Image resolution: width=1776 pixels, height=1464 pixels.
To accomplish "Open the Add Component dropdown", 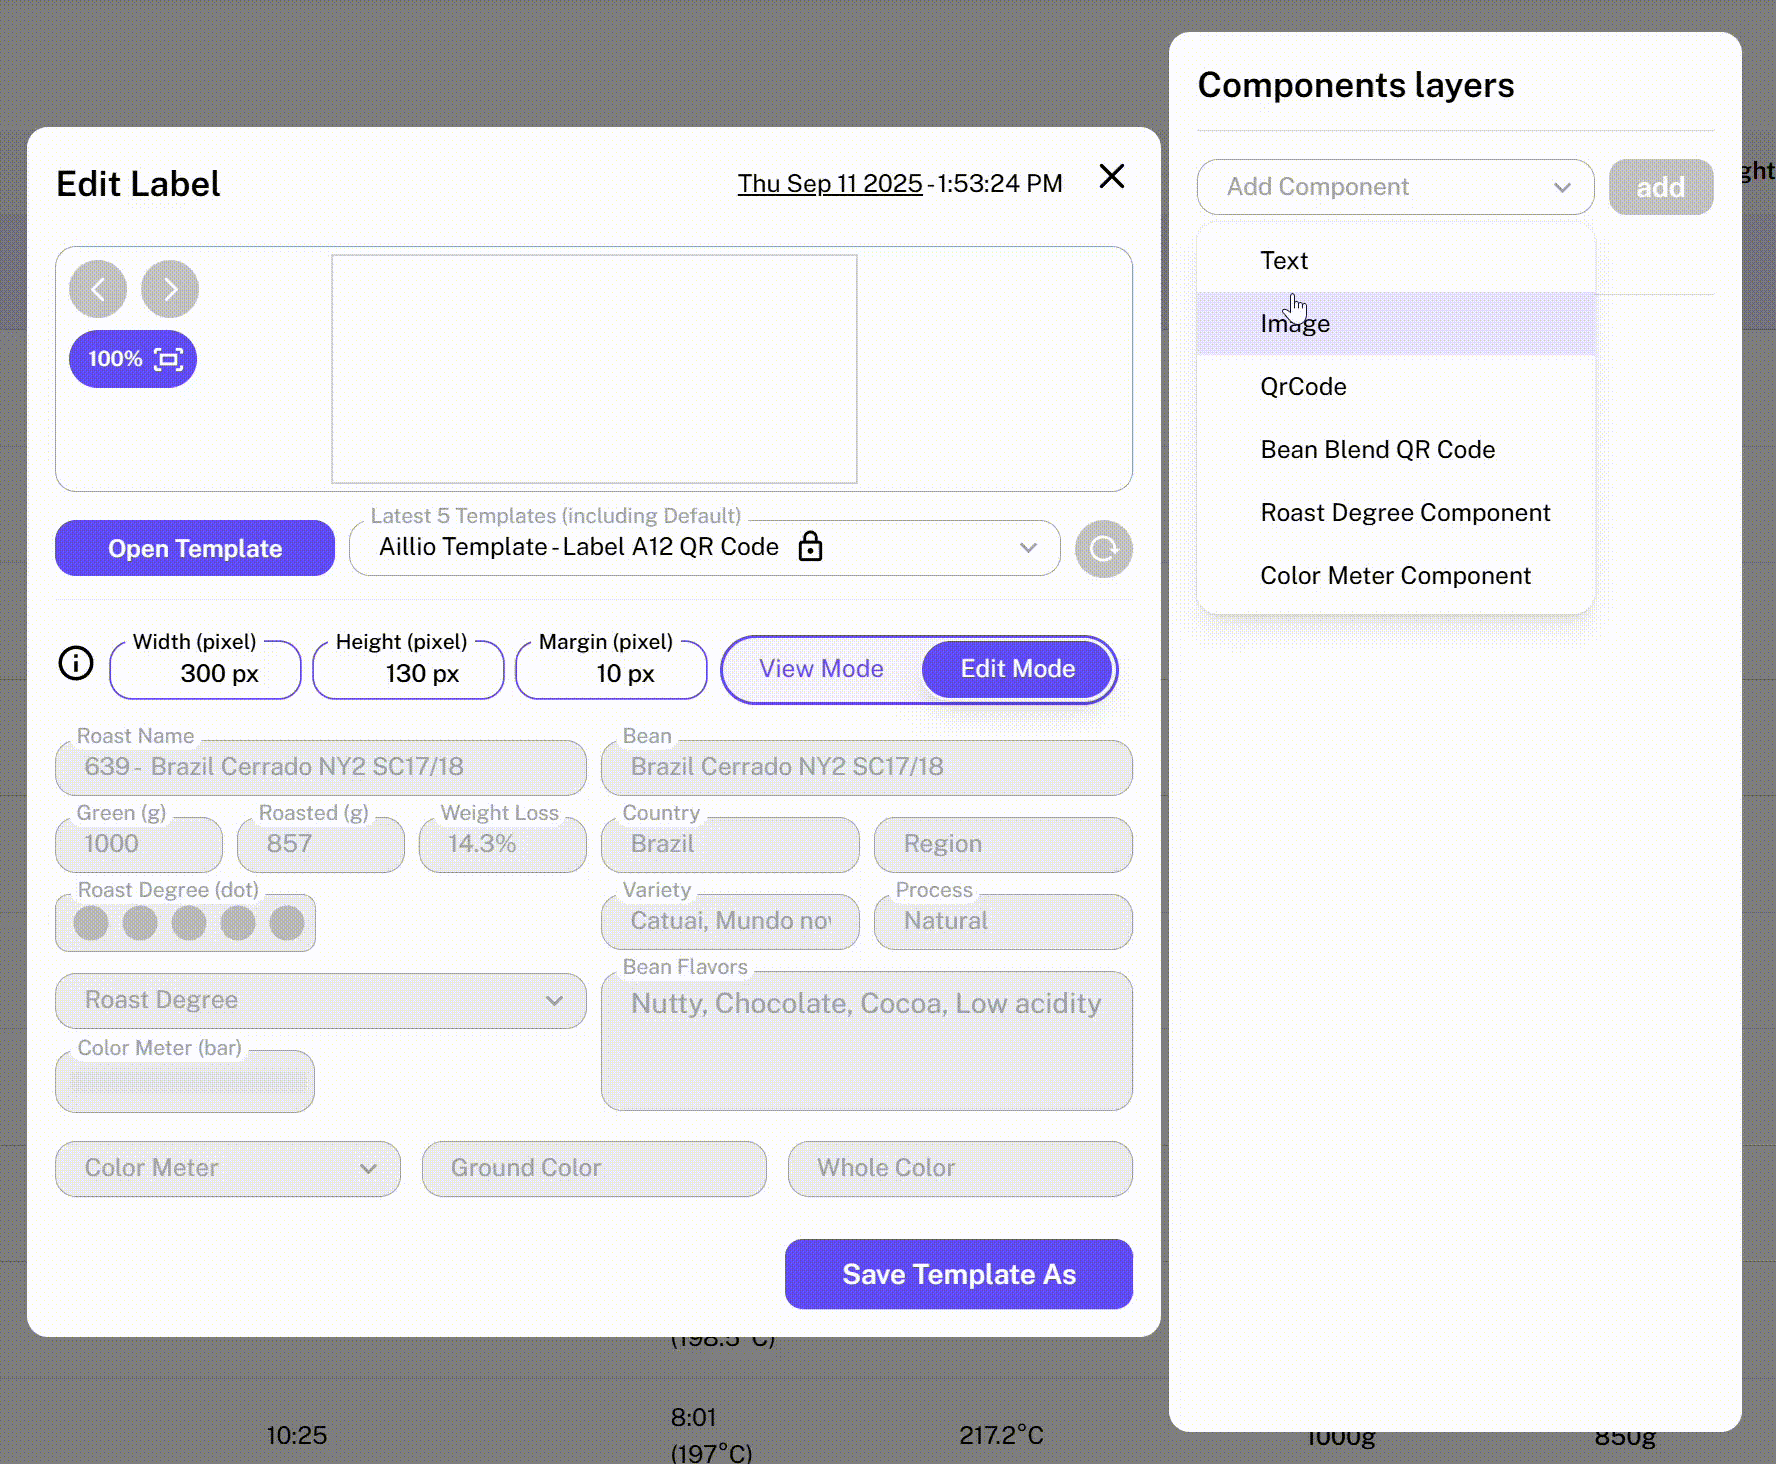I will click(x=1394, y=187).
